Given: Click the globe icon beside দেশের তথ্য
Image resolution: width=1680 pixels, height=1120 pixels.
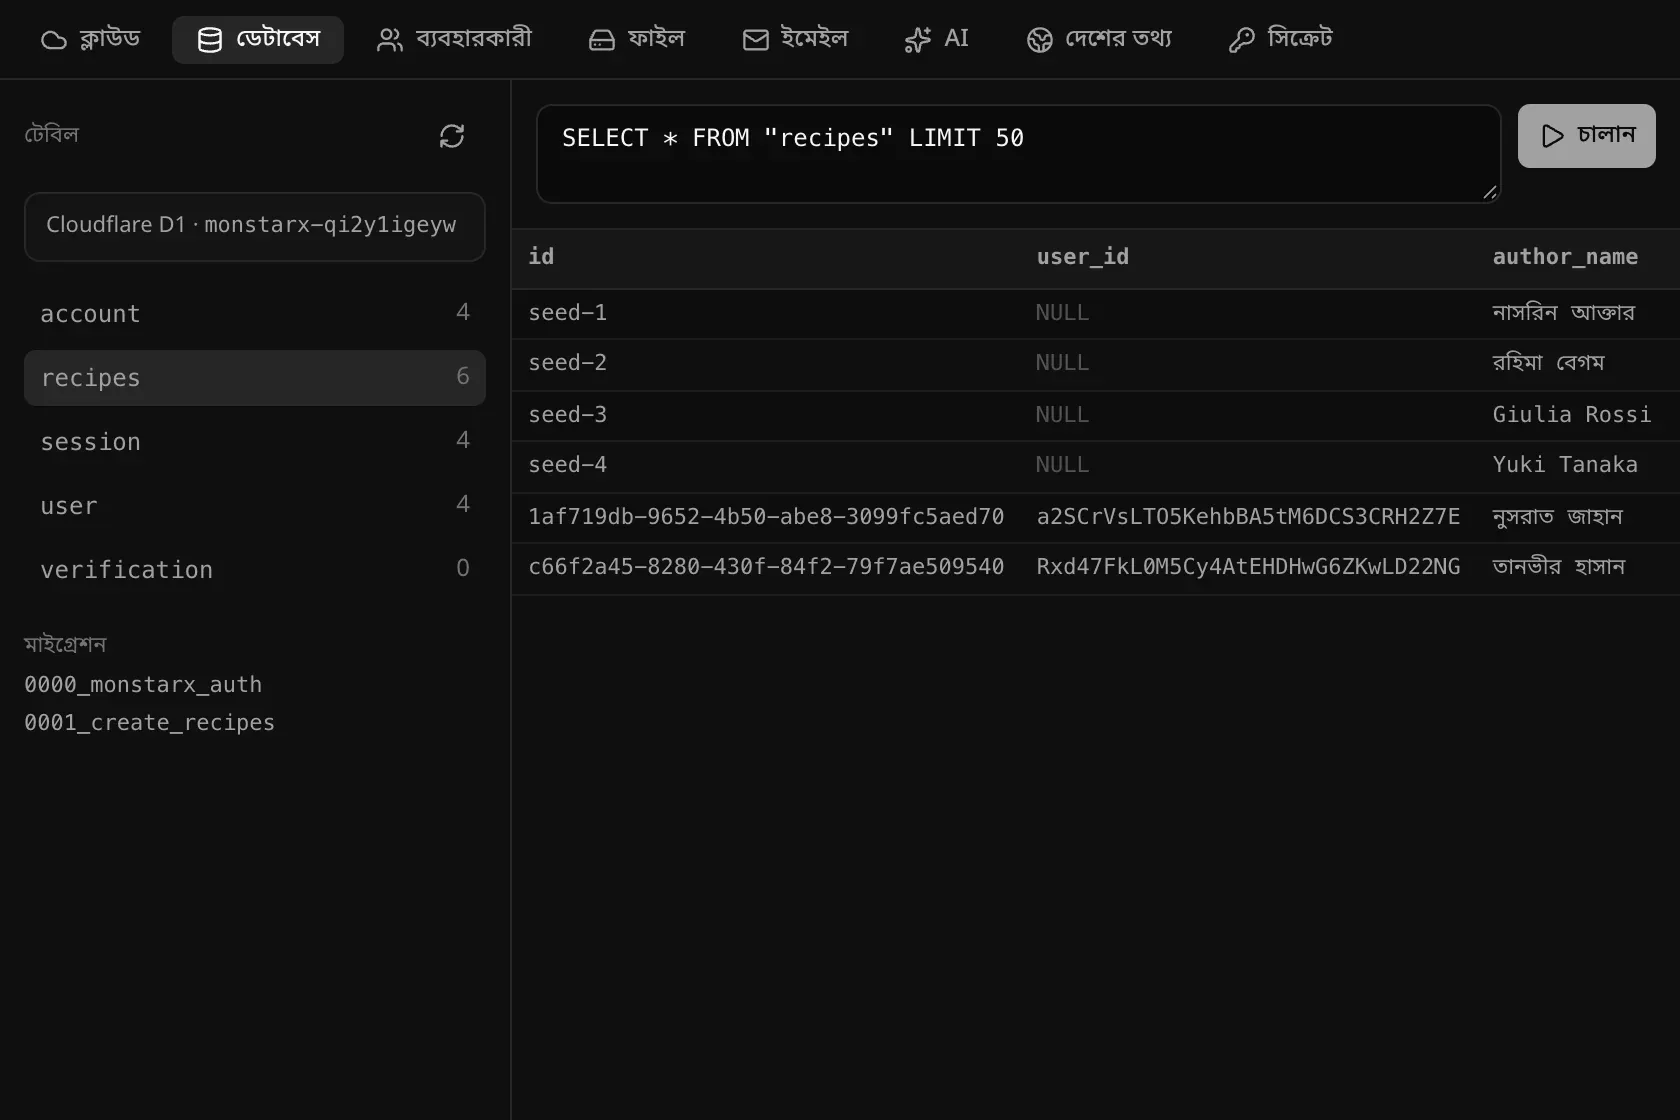Looking at the screenshot, I should click(1040, 40).
